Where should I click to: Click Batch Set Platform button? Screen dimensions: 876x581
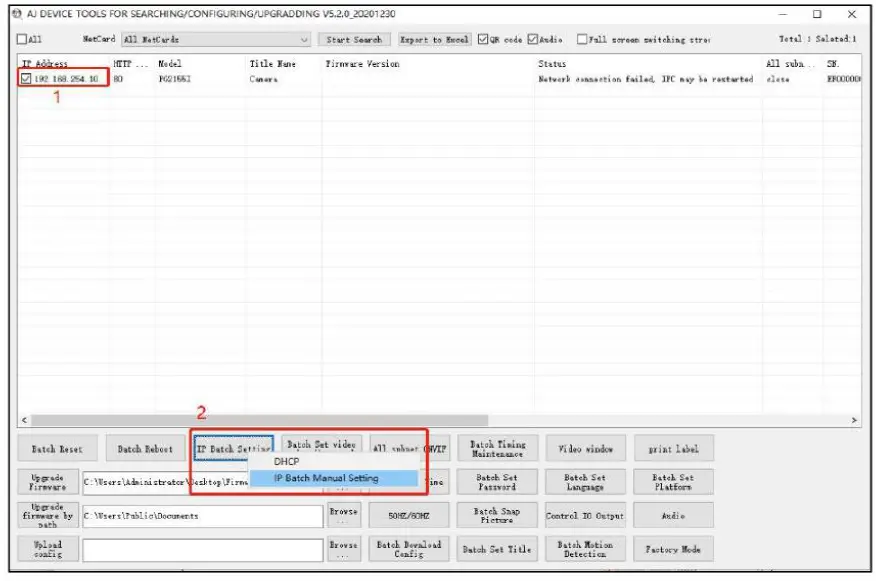click(673, 482)
